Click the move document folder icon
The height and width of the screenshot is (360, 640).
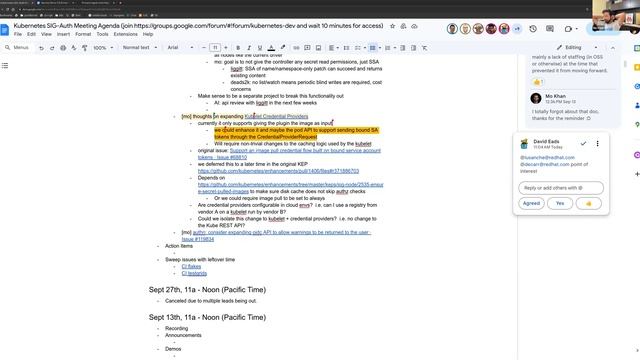tap(403, 26)
